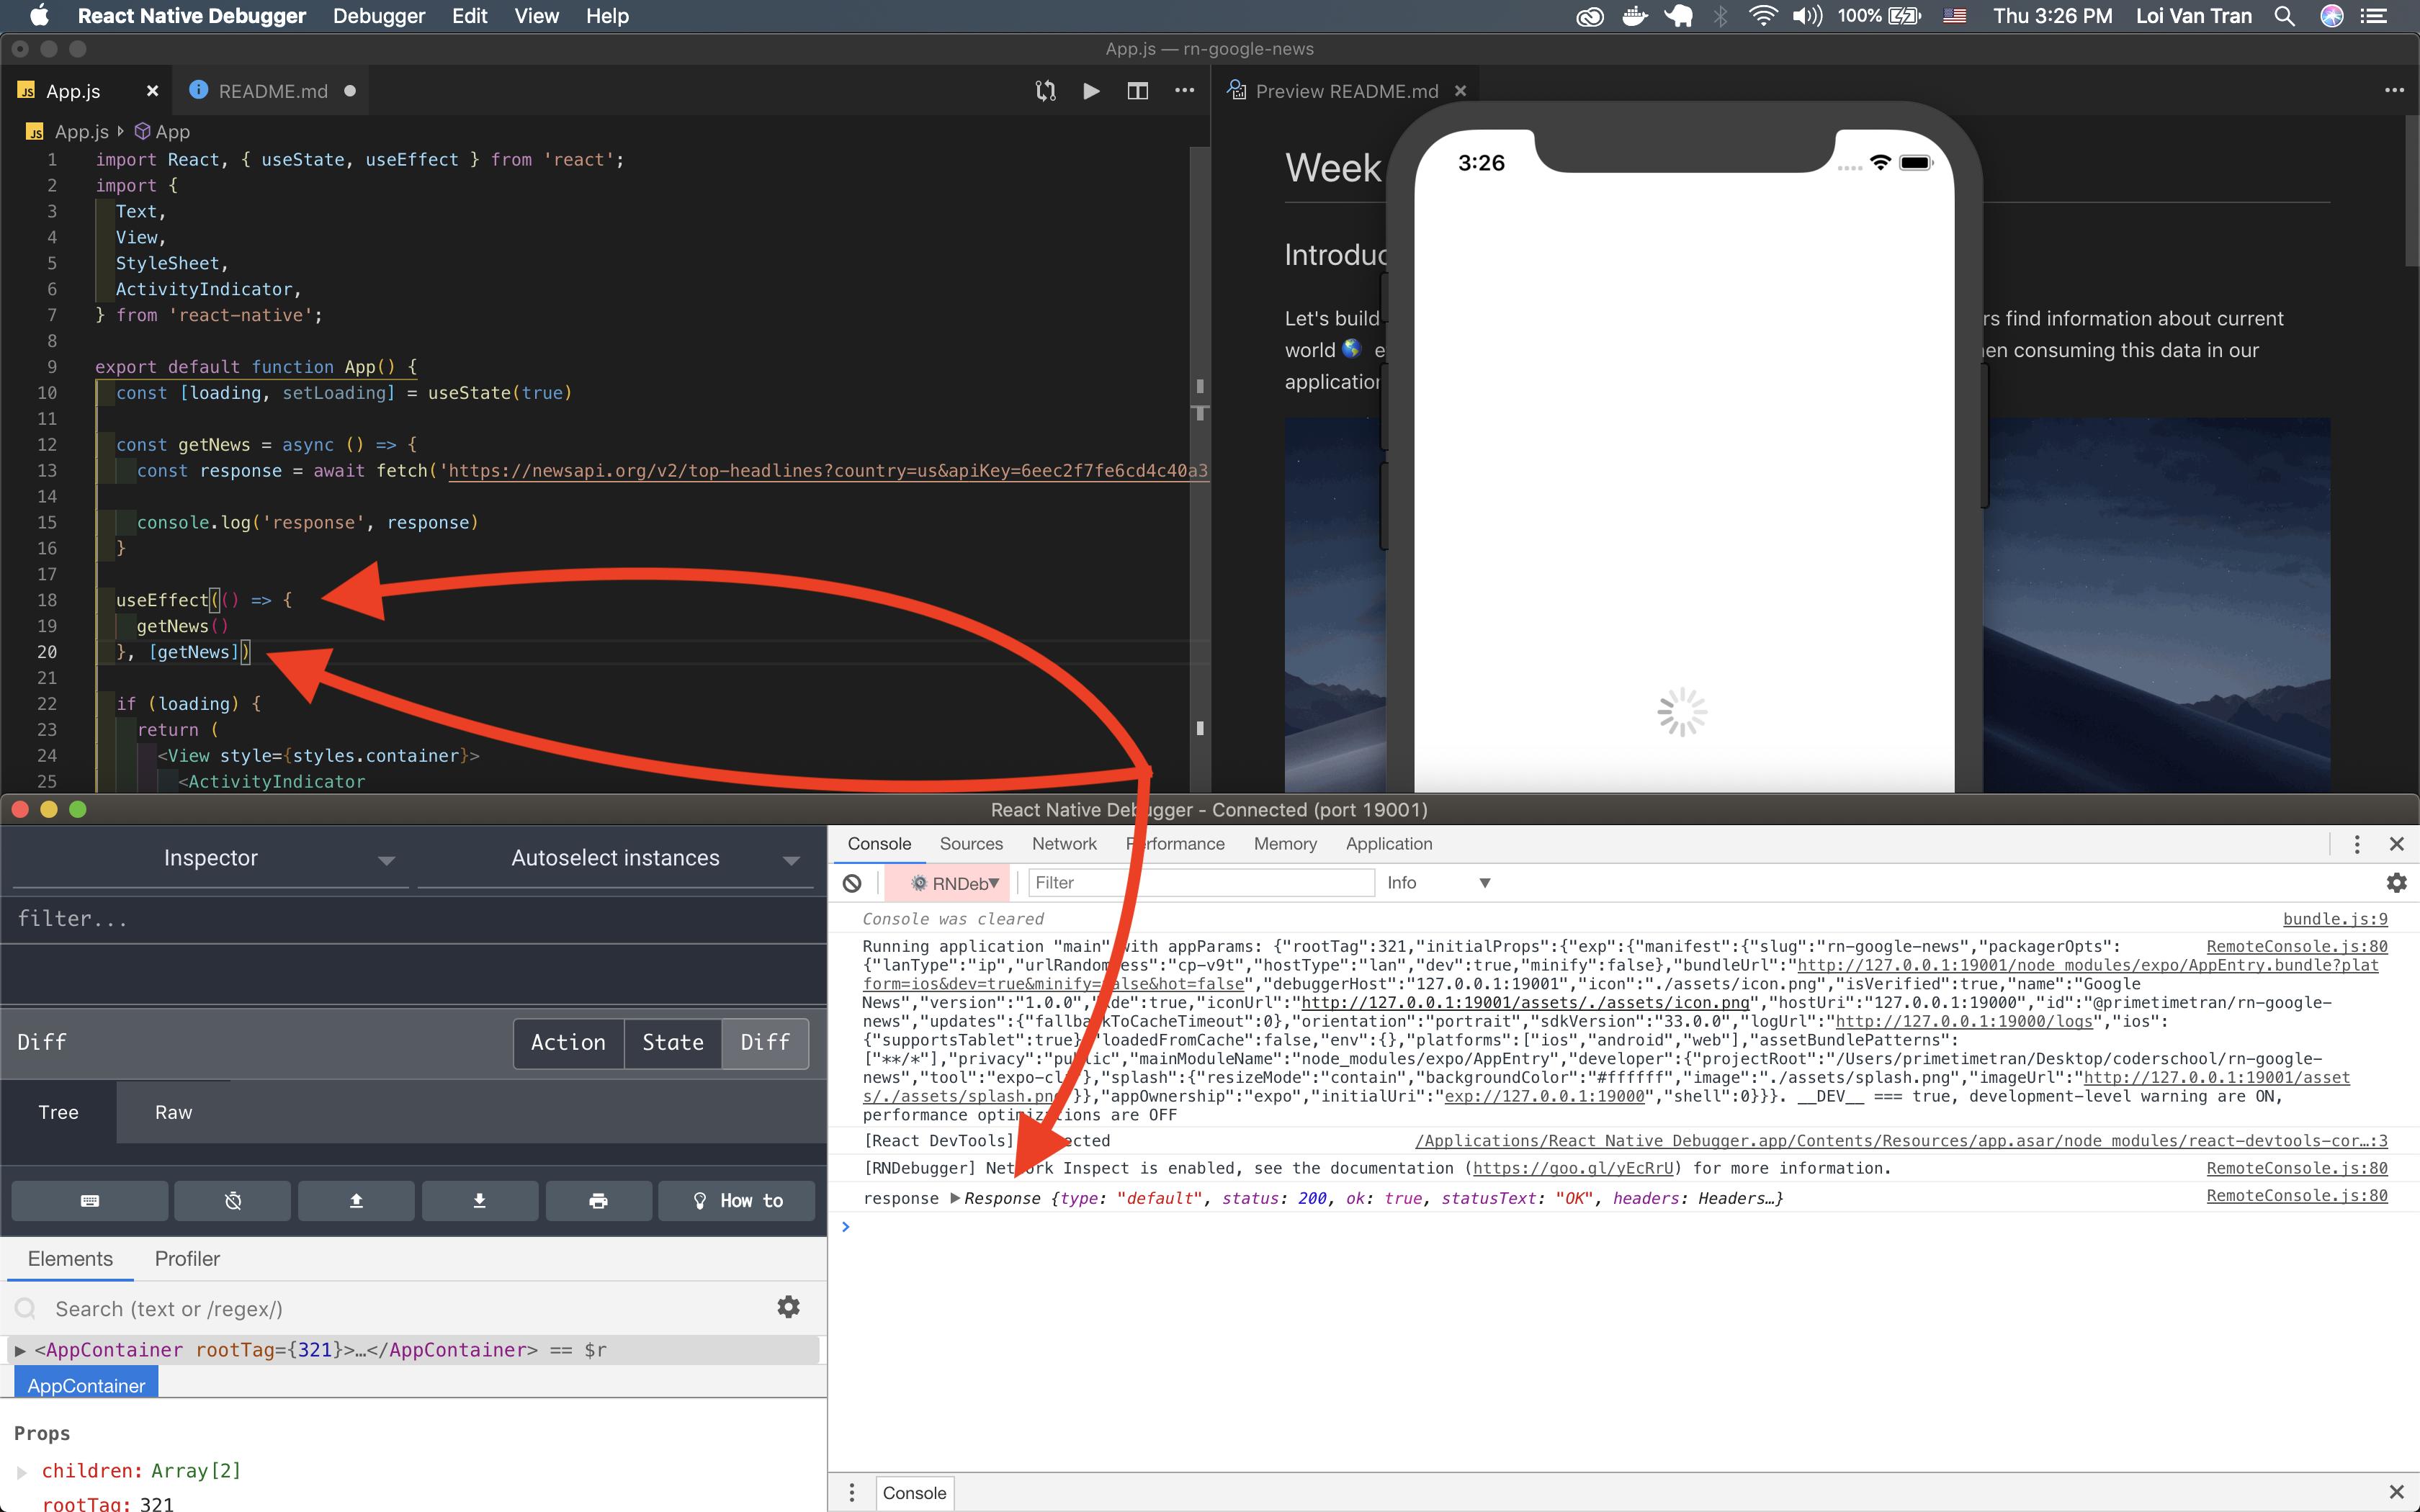
Task: Click the console Filter input
Action: click(1201, 883)
